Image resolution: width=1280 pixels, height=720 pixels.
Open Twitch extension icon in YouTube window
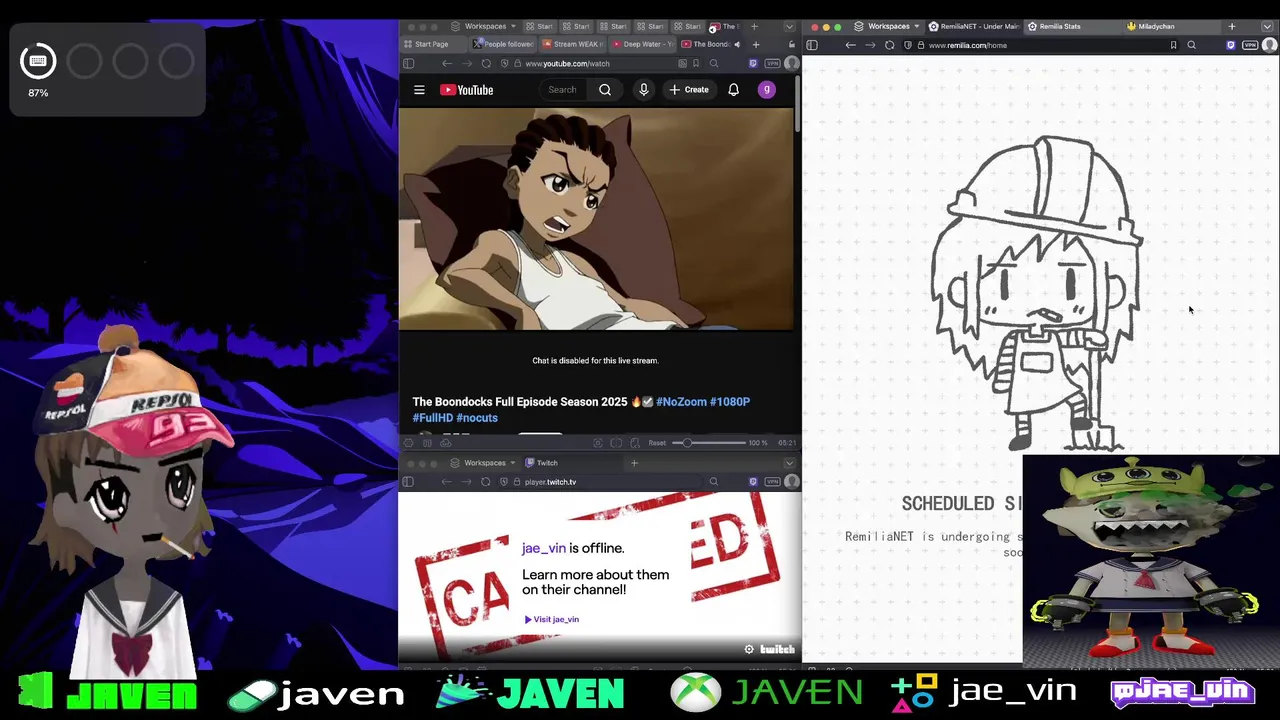click(x=753, y=64)
